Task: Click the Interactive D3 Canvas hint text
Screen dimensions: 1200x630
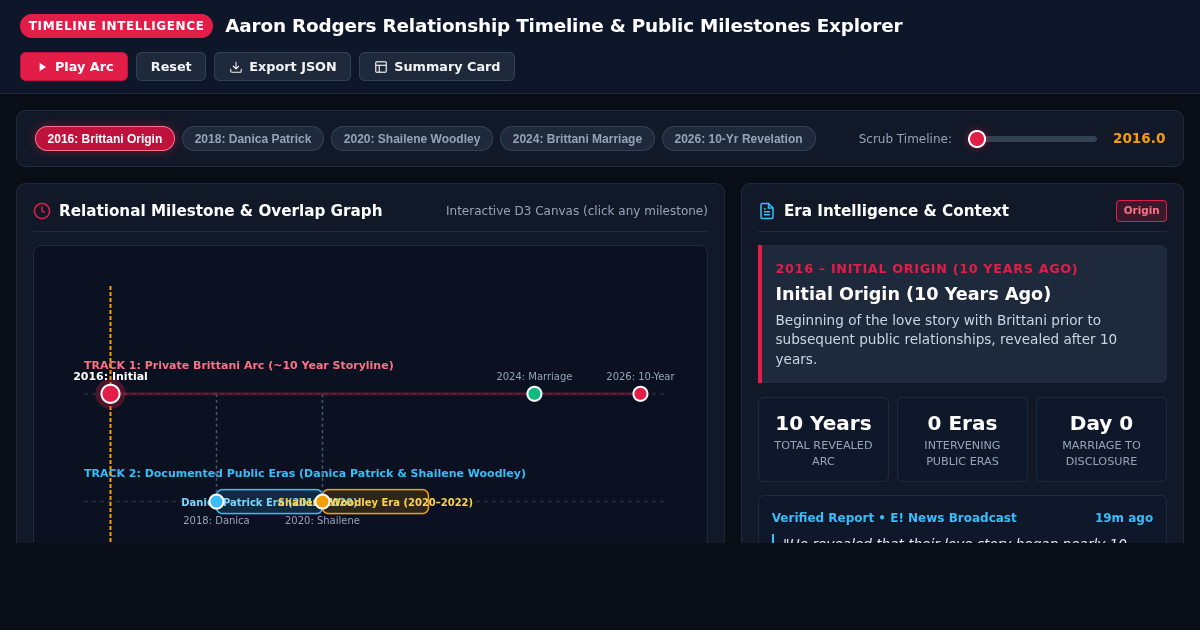Action: pyautogui.click(x=577, y=211)
